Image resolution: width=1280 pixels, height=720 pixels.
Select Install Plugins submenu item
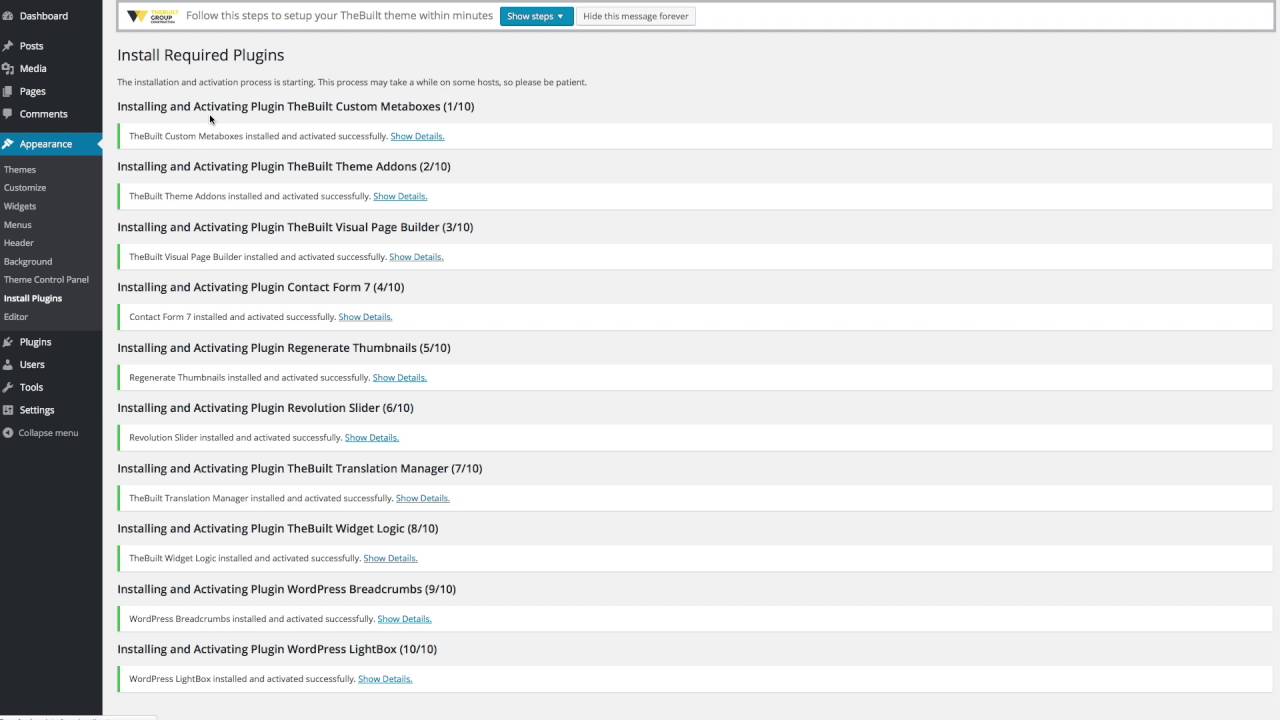point(33,298)
